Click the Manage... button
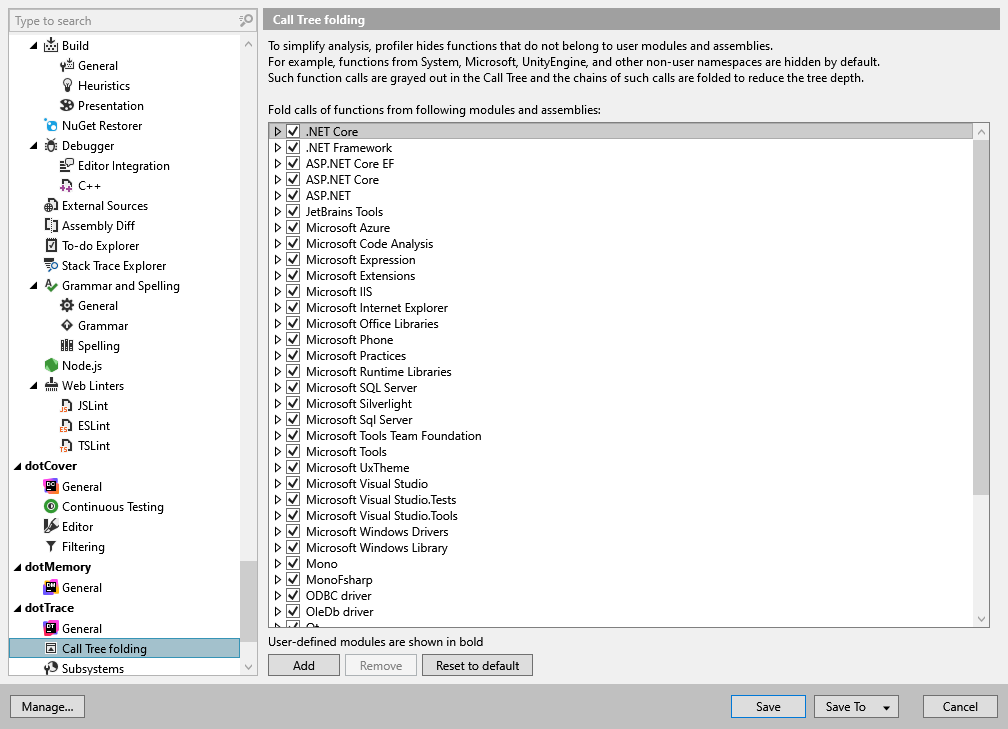The height and width of the screenshot is (729, 1008). tap(48, 706)
